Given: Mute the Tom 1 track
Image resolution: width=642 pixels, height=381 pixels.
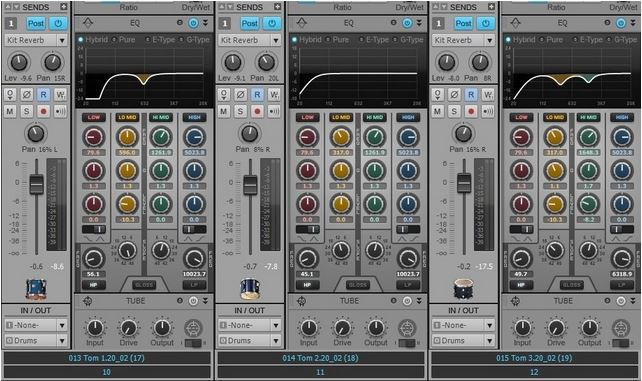Looking at the screenshot, I should pos(10,111).
